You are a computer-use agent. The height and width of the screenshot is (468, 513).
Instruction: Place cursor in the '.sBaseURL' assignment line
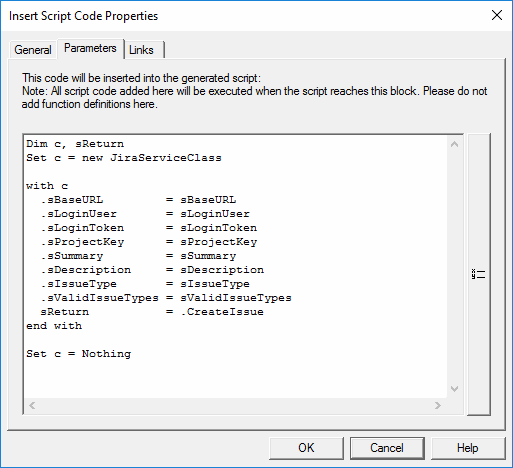pos(138,200)
